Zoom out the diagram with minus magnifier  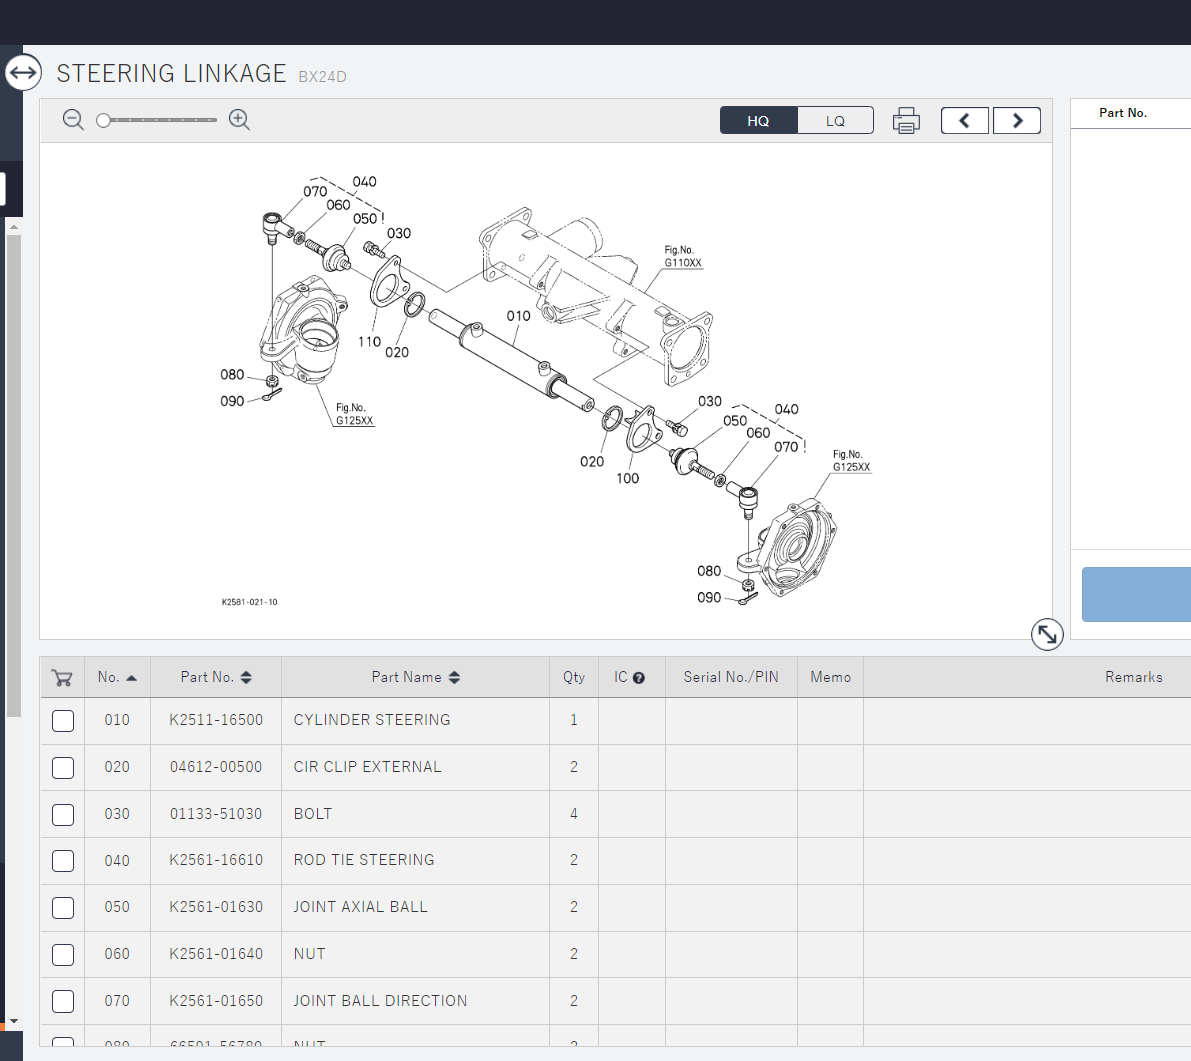click(73, 119)
